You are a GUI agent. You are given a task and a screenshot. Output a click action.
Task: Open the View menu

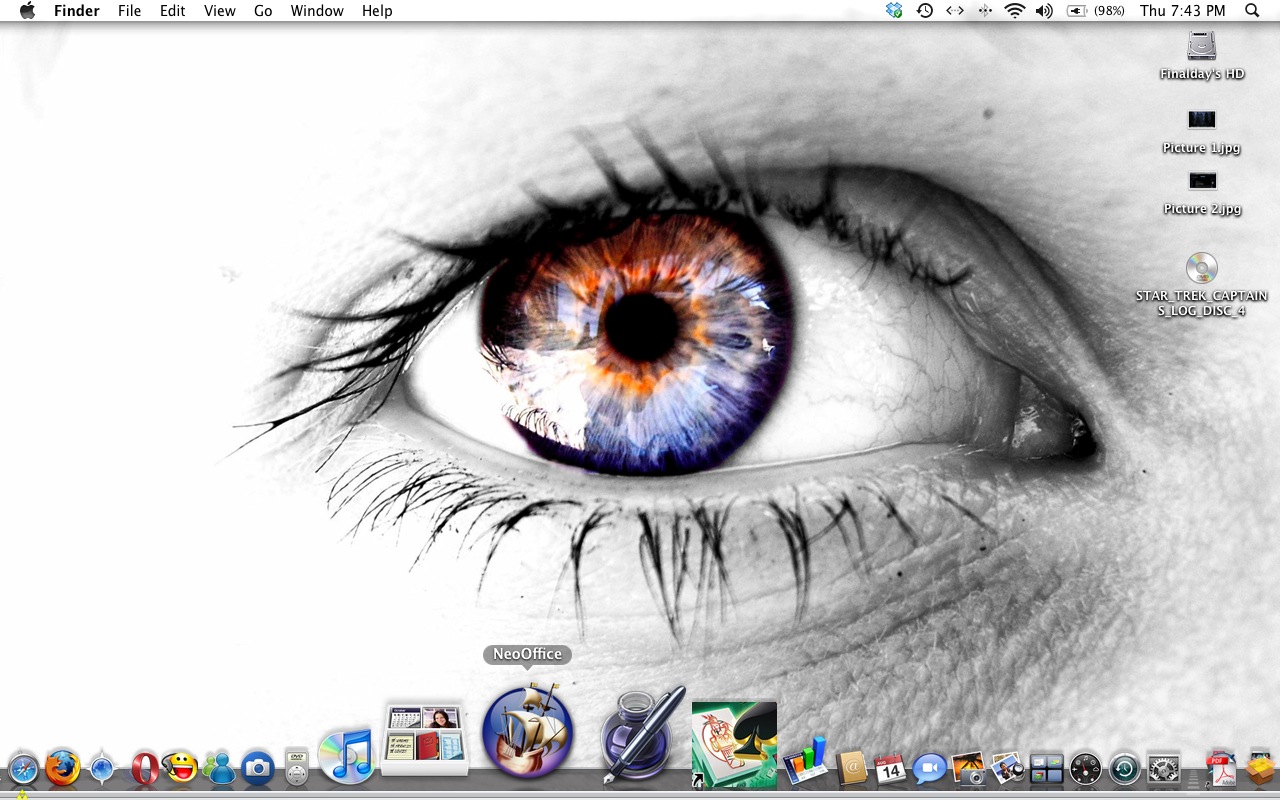click(220, 11)
